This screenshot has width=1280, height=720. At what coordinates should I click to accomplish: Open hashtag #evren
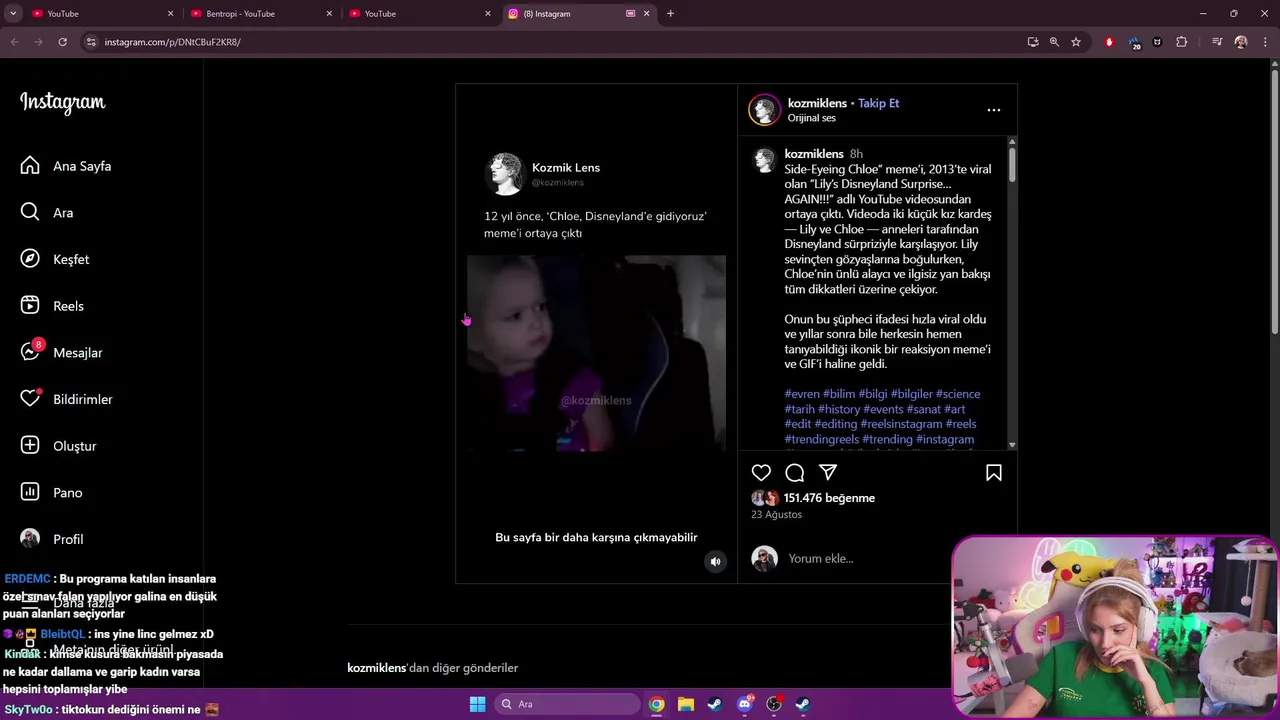click(x=802, y=394)
